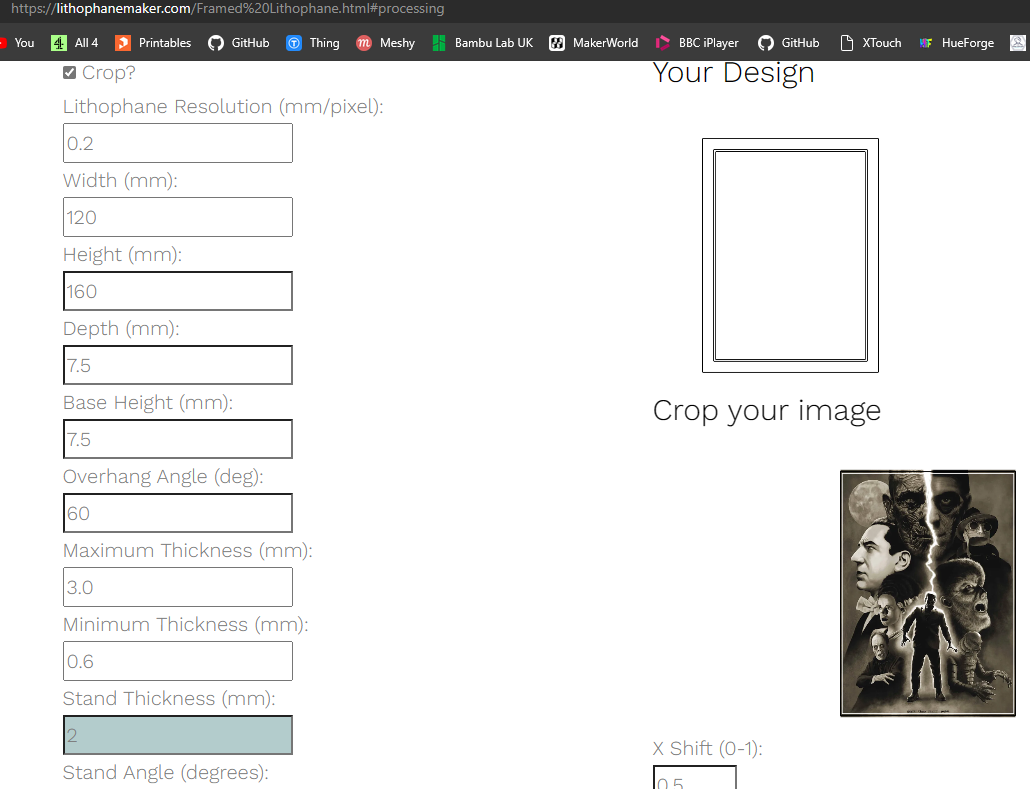The height and width of the screenshot is (789, 1030).
Task: Open the last bookmark icon after HueForge
Action: pos(1018,43)
